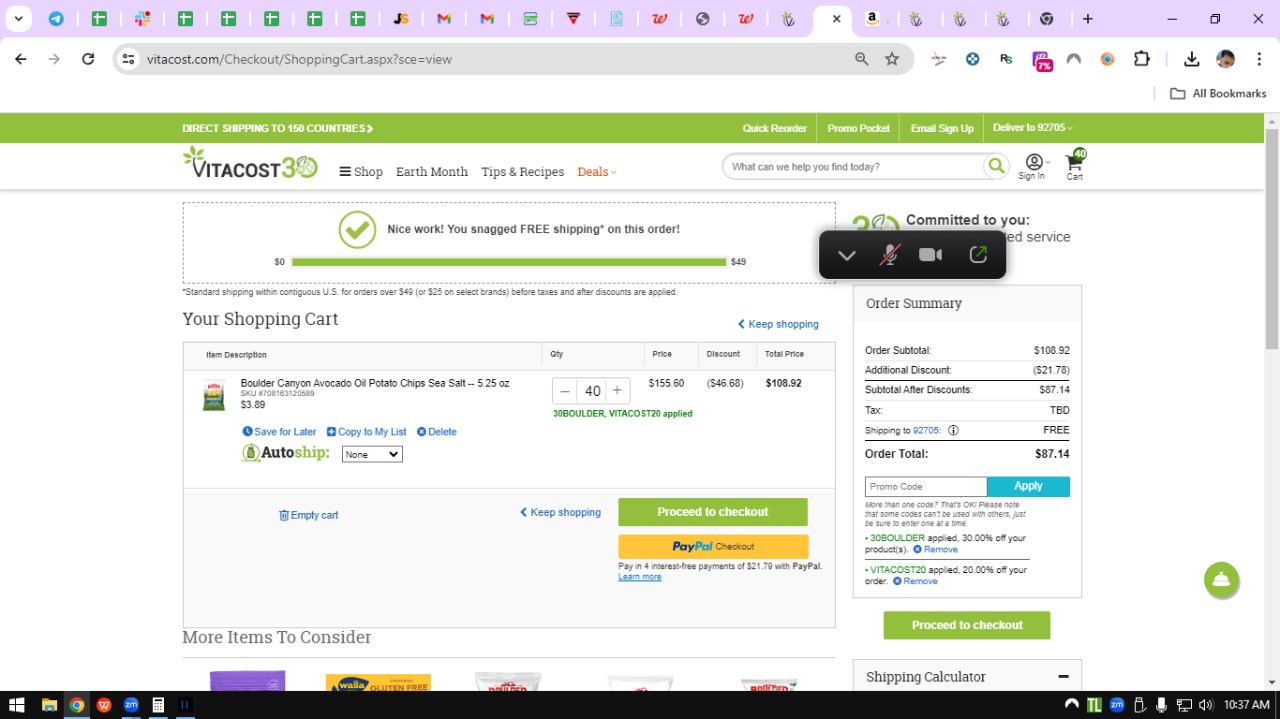Open File Explorer from taskbar
The image size is (1280, 719).
[48, 705]
